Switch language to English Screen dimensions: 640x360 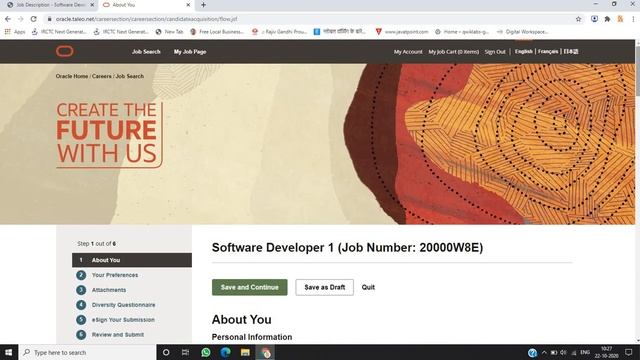524,51
